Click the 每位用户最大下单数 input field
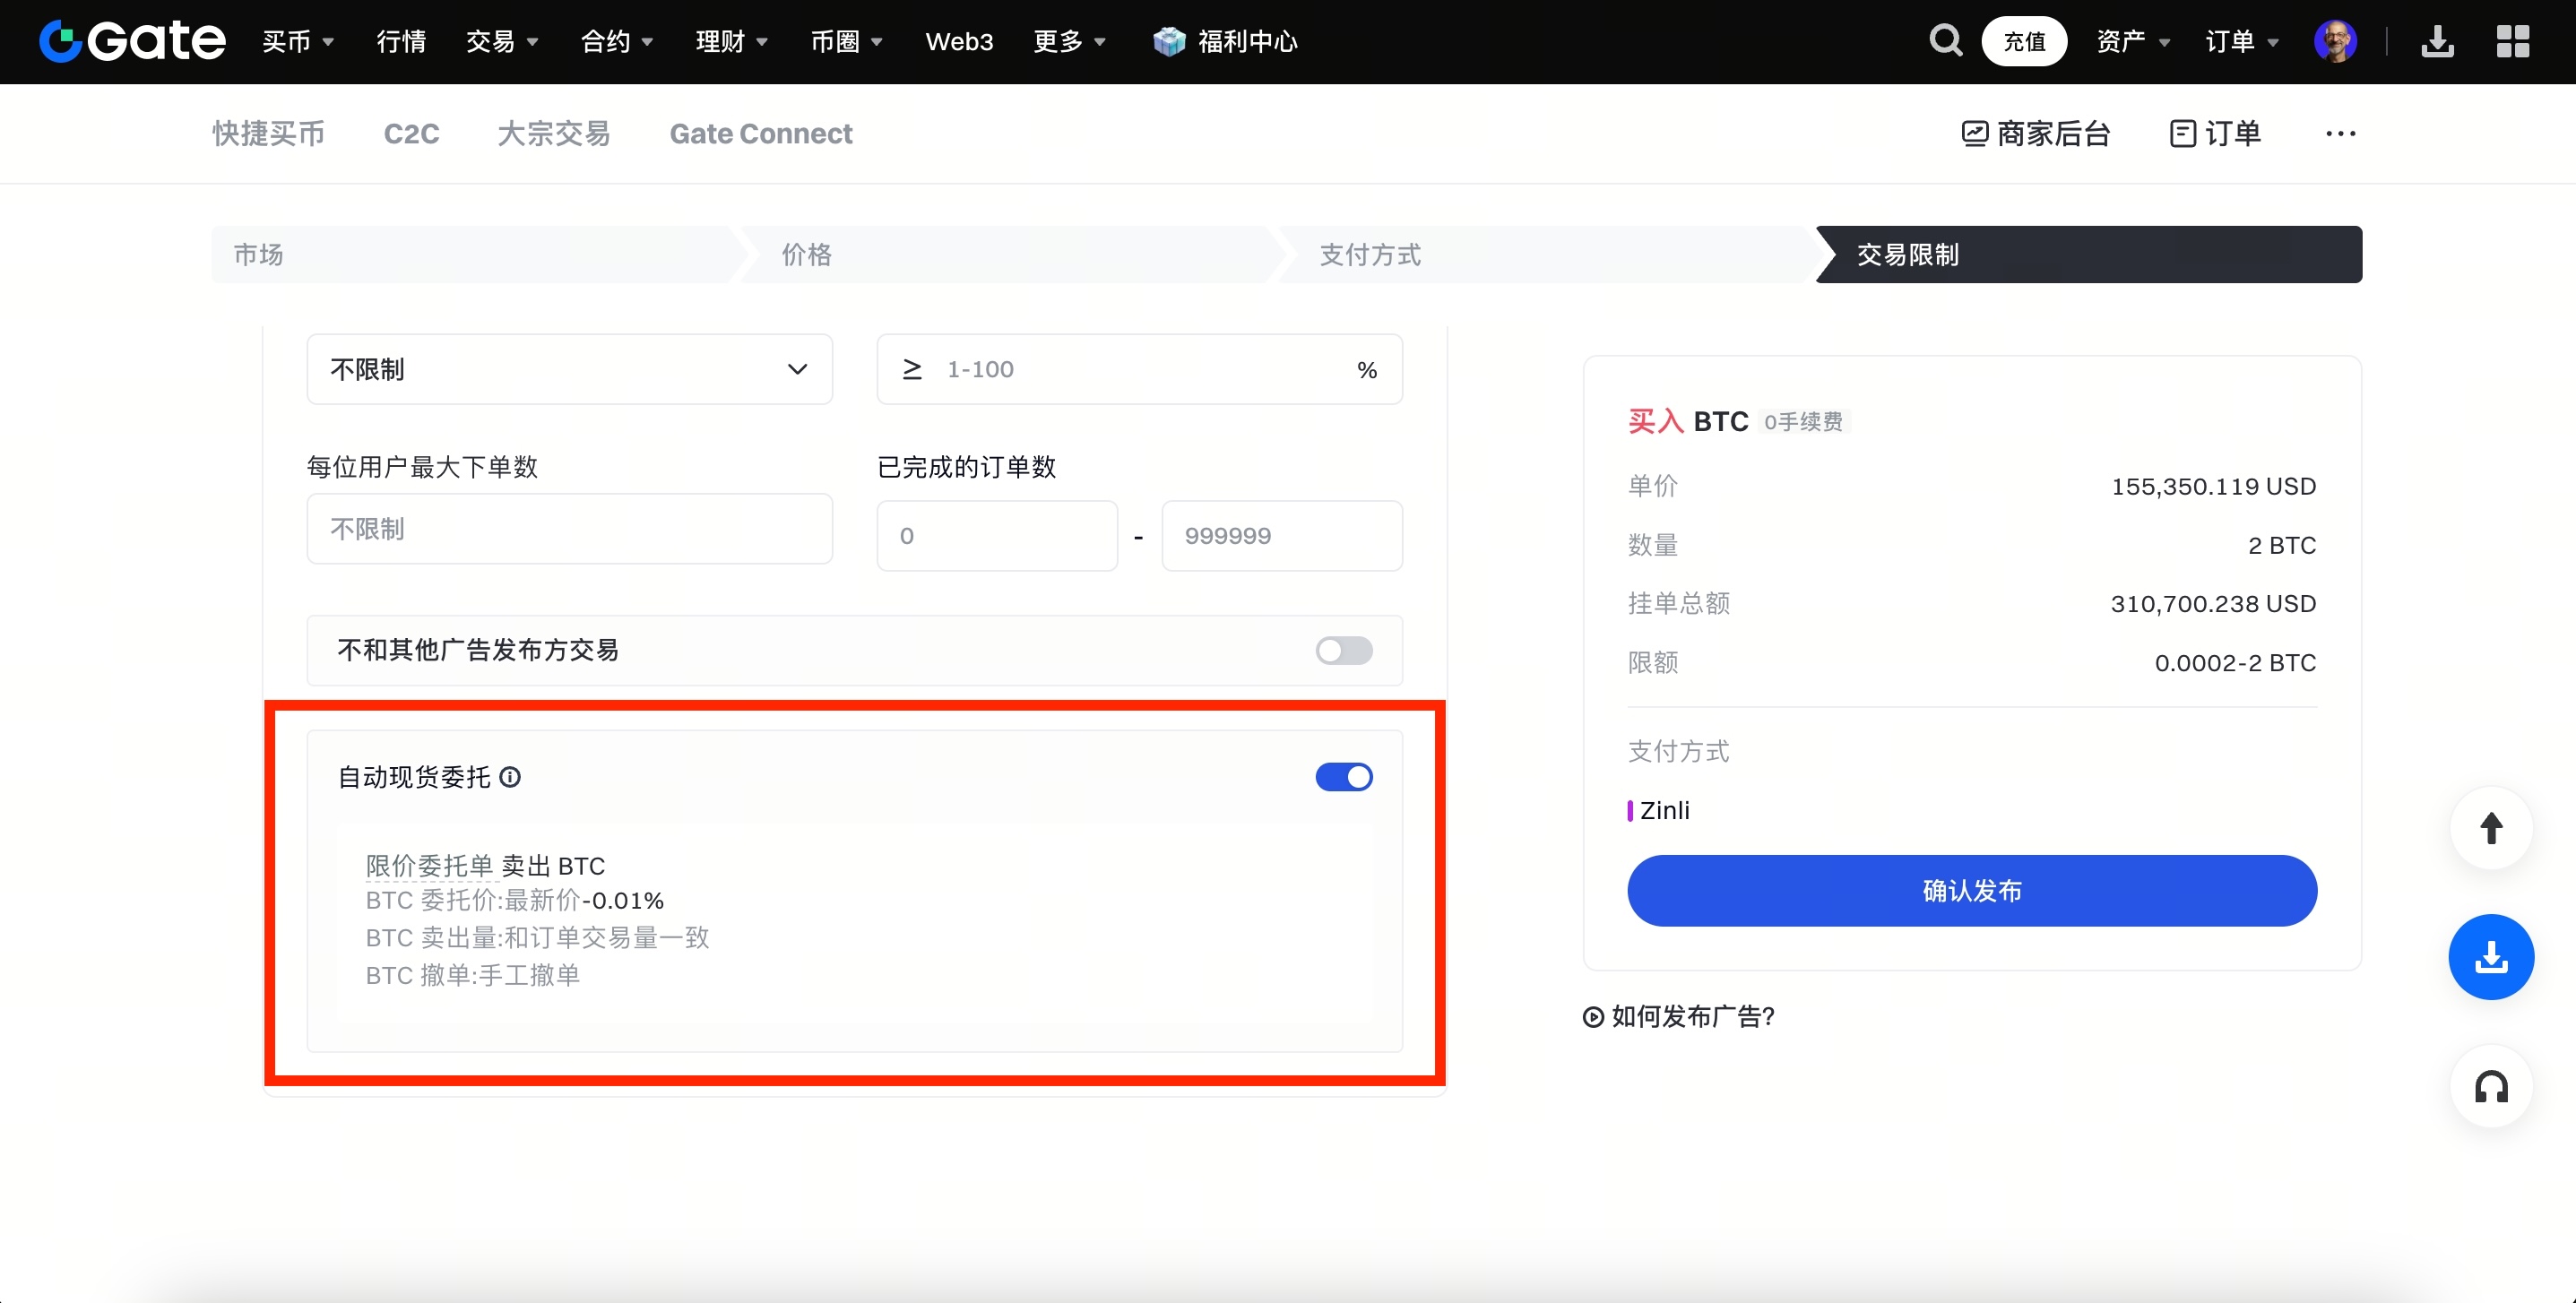 569,529
